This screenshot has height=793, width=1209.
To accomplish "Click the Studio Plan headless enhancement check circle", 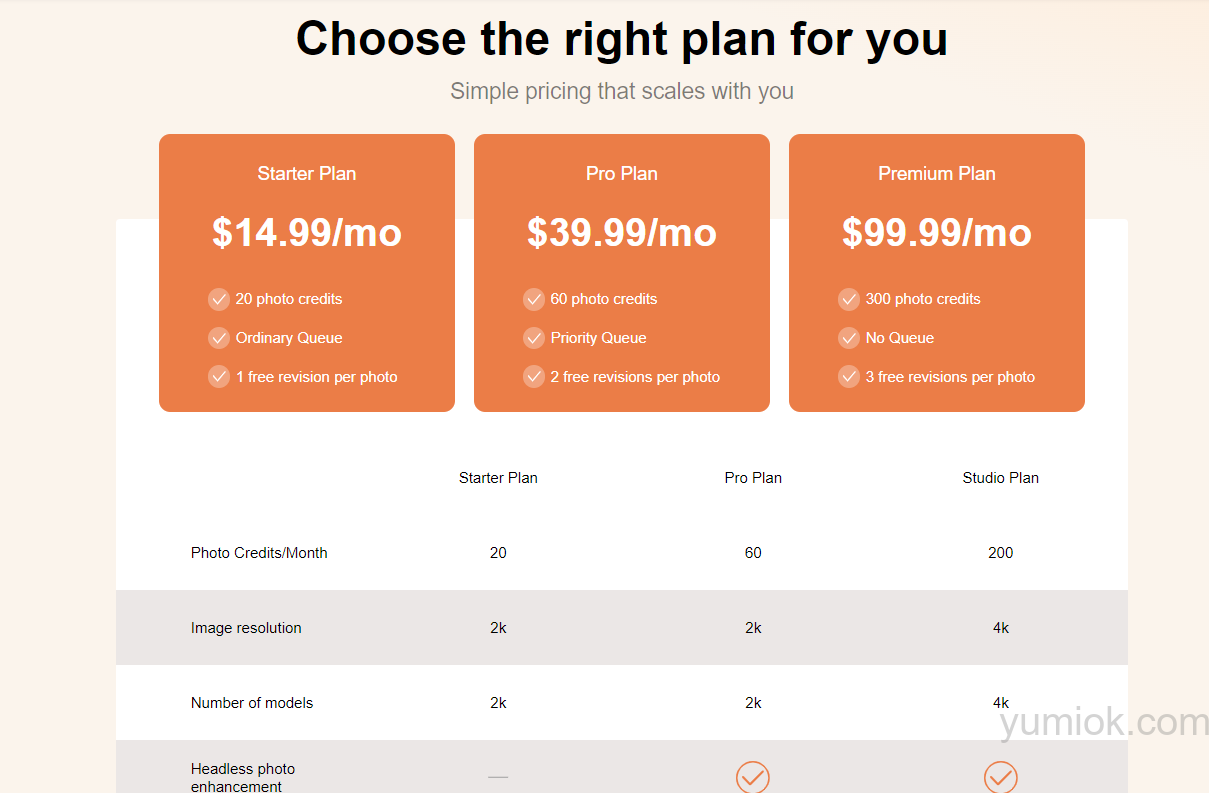I will 1001,777.
